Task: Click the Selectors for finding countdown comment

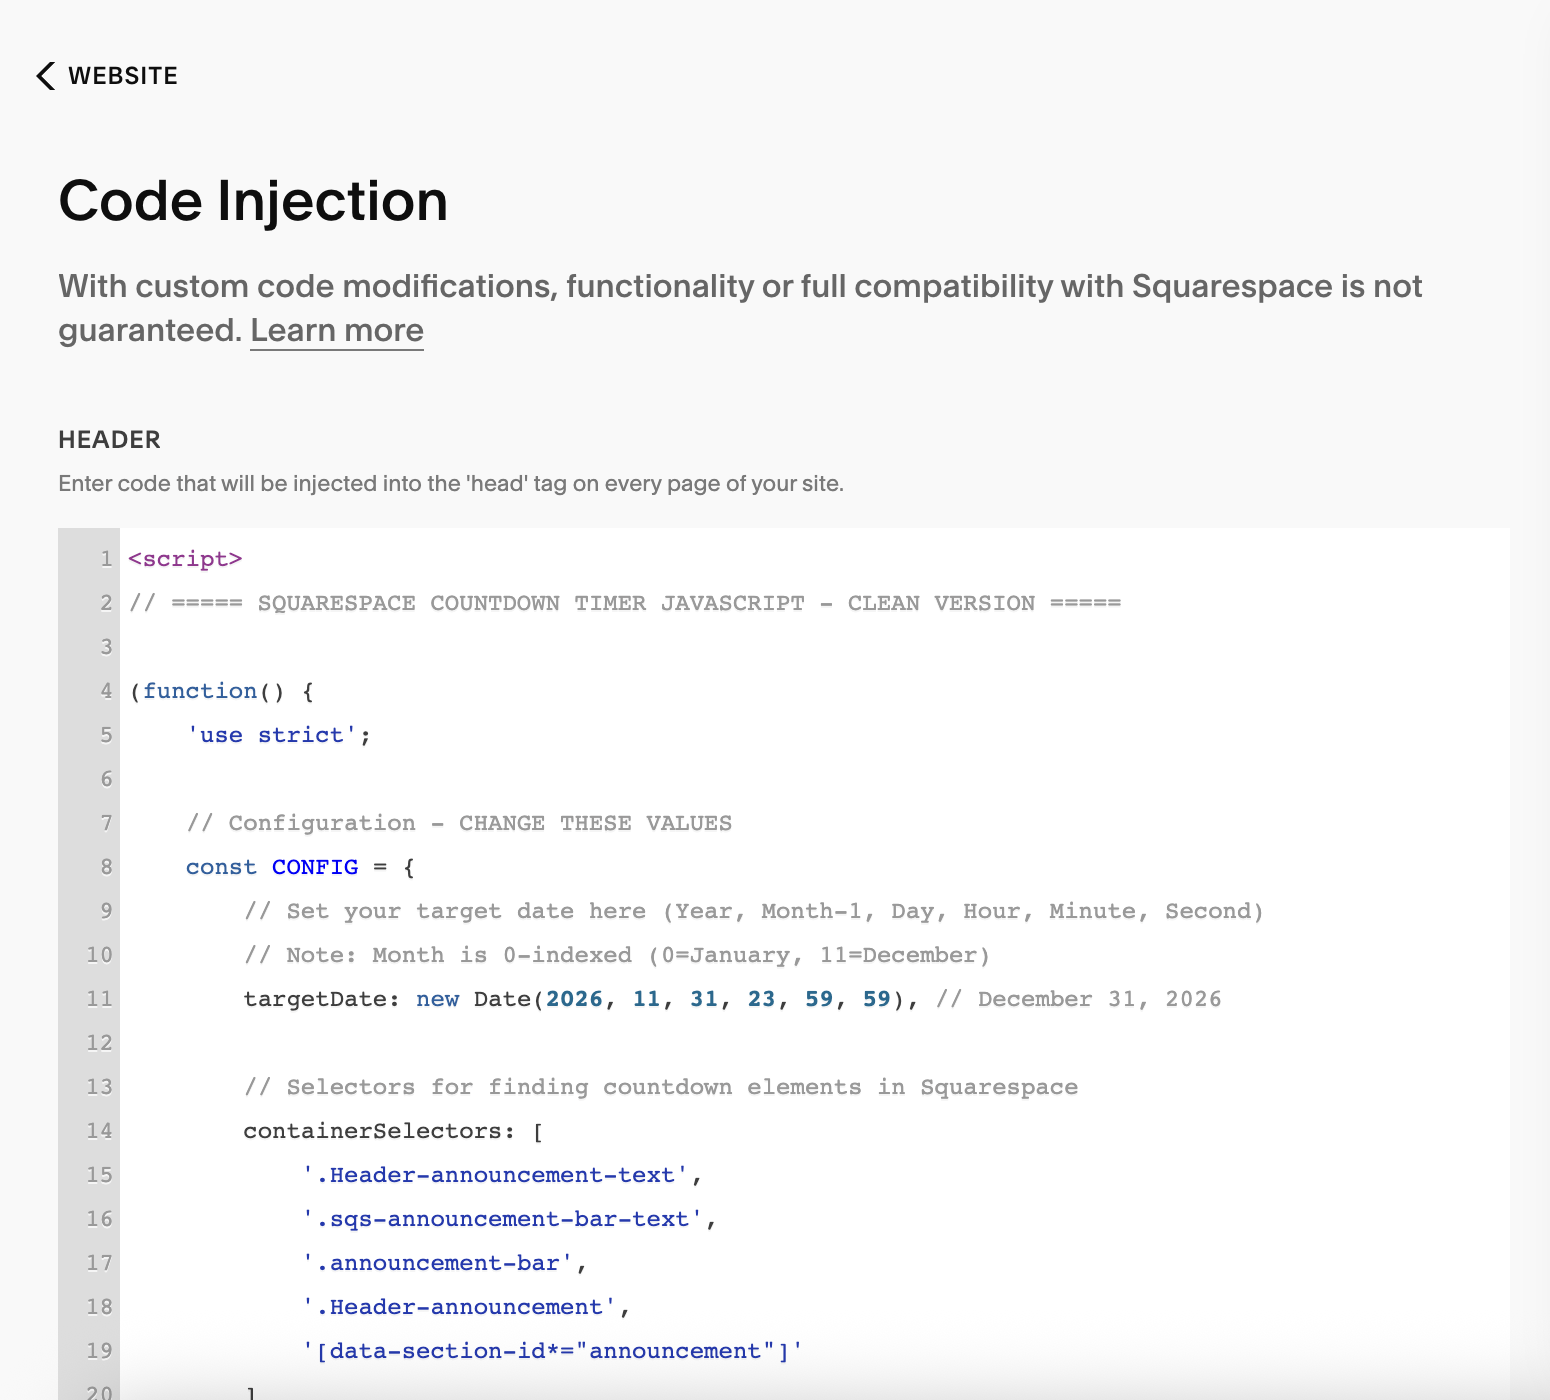Action: [661, 1087]
